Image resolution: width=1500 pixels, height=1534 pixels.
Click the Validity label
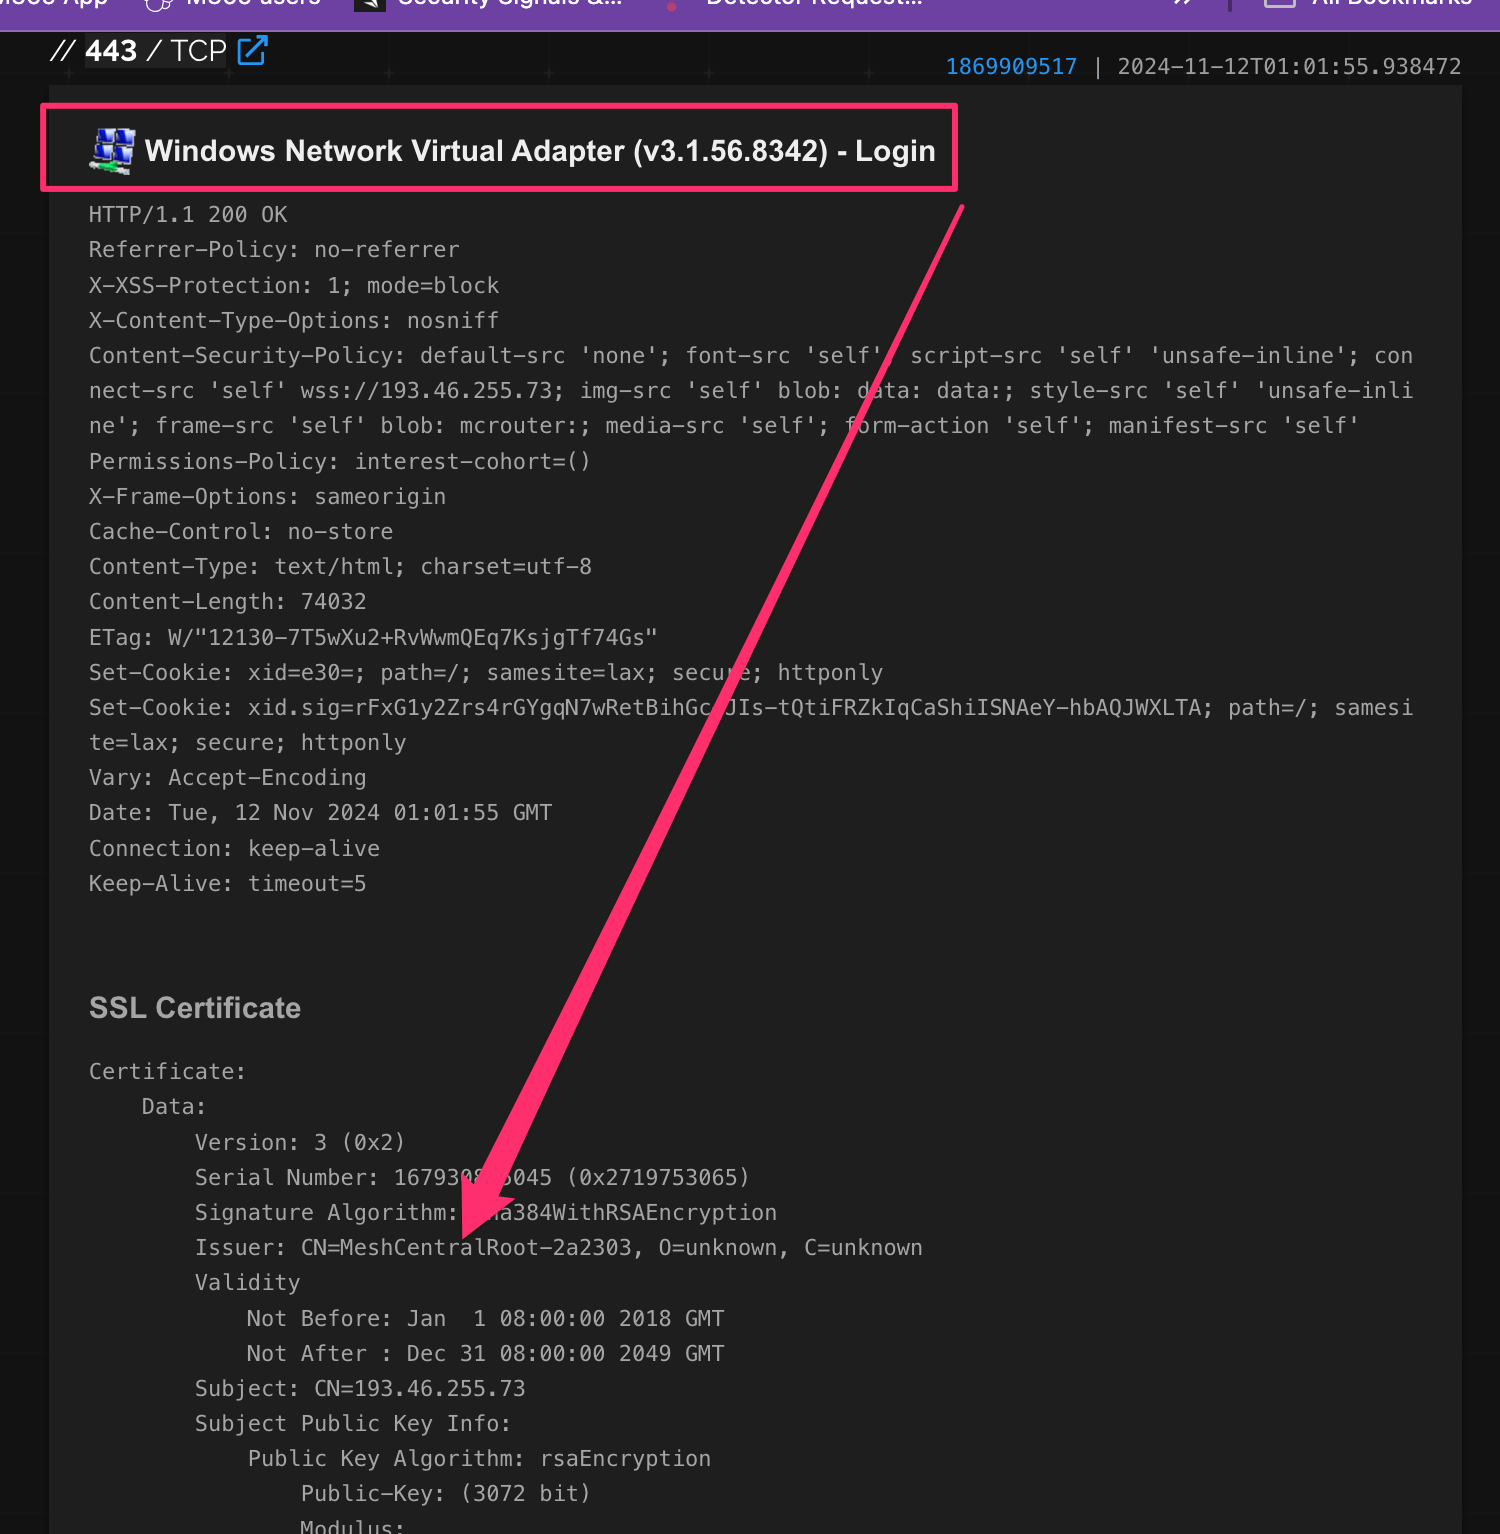coord(248,1283)
